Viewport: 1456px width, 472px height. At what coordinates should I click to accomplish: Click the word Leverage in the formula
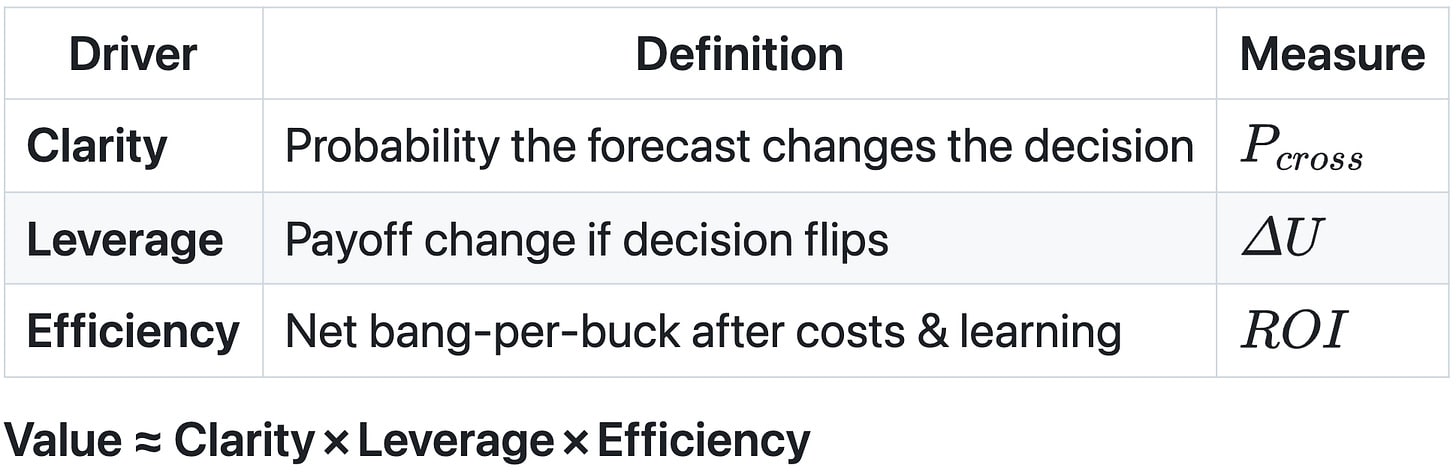456,439
